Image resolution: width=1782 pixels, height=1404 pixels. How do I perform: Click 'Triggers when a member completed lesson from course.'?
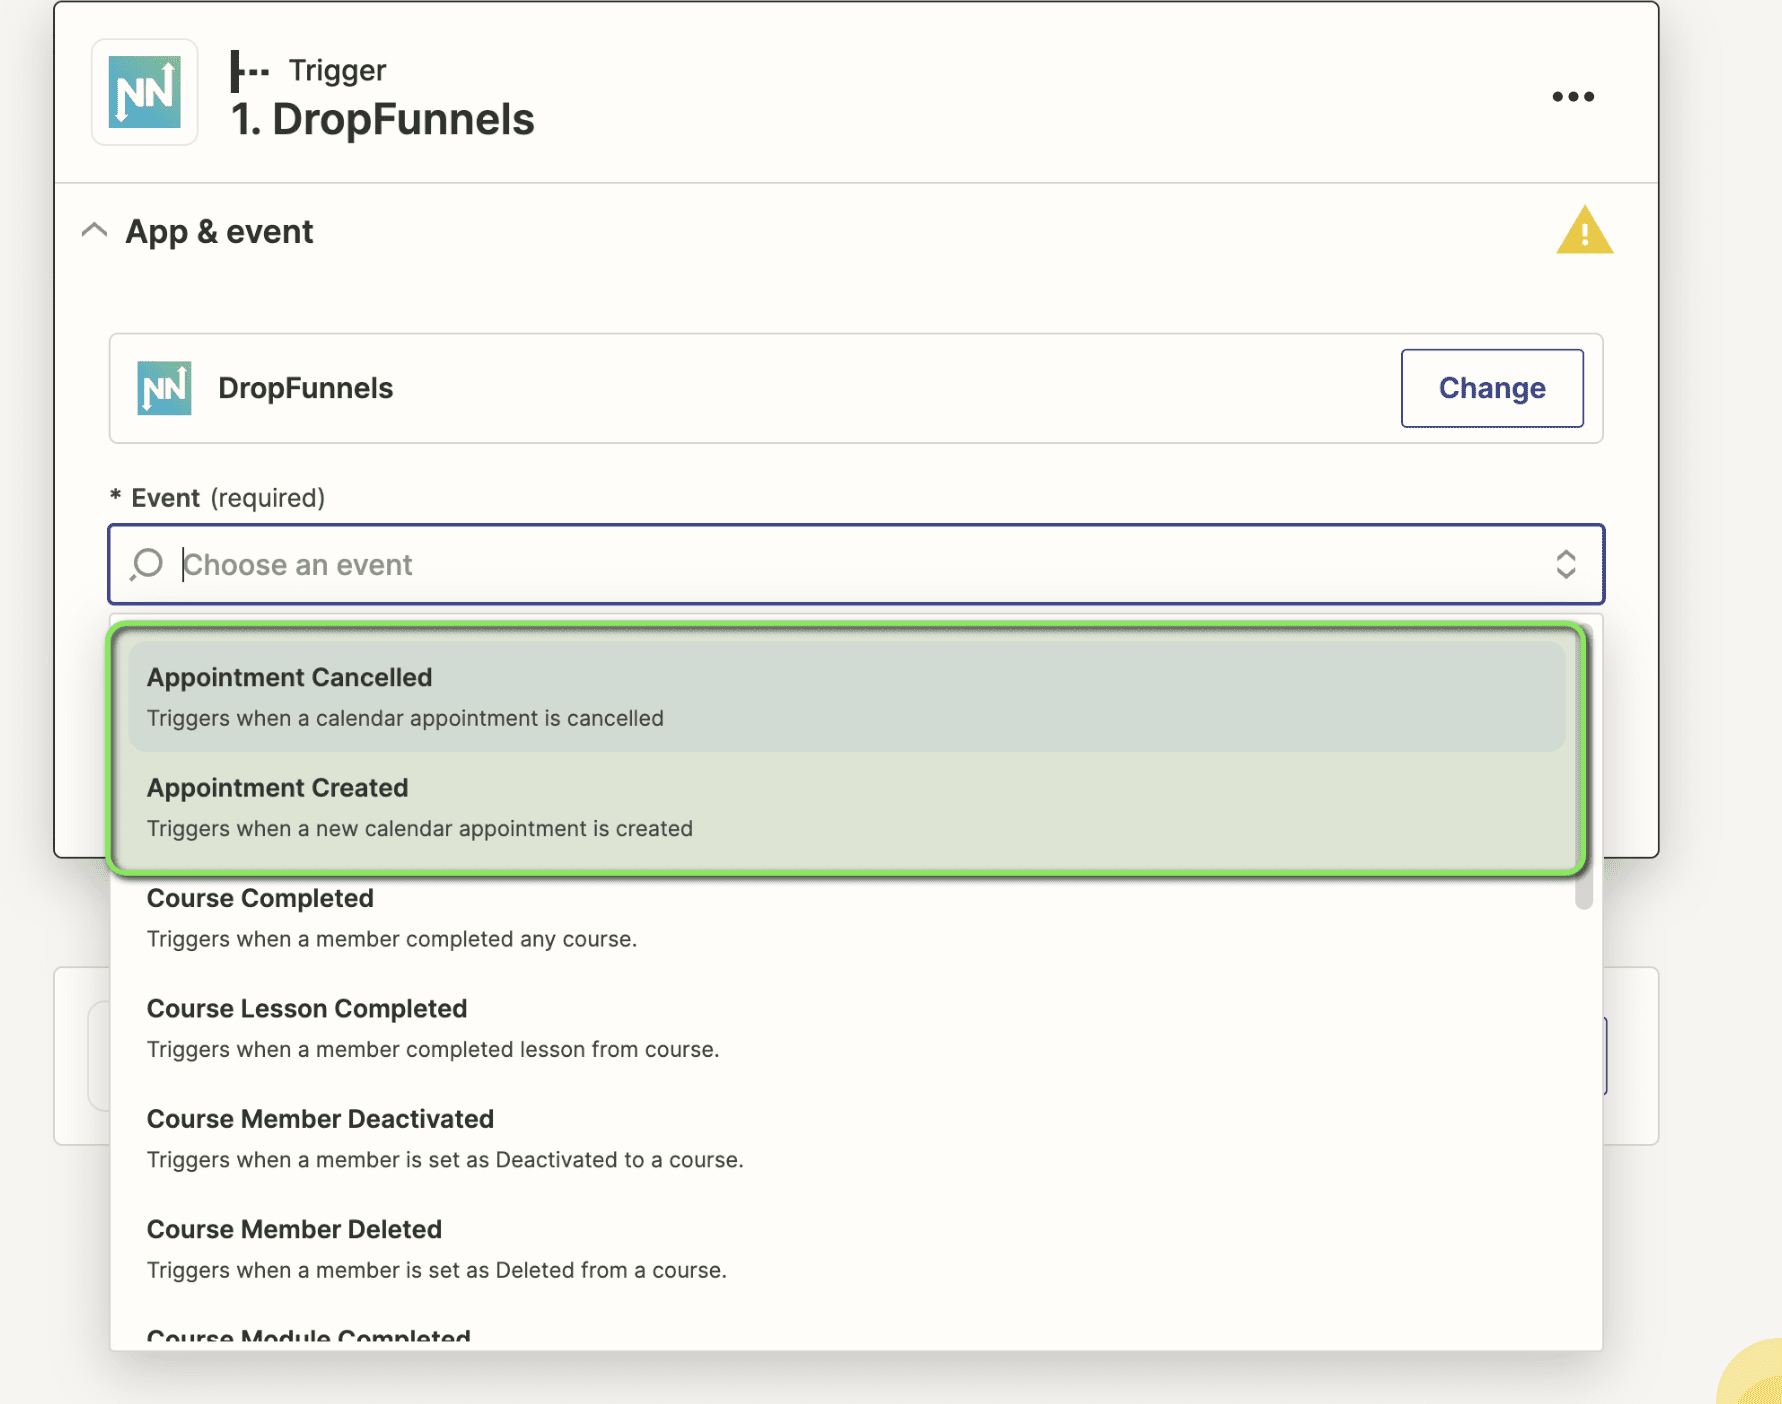tap(433, 1049)
